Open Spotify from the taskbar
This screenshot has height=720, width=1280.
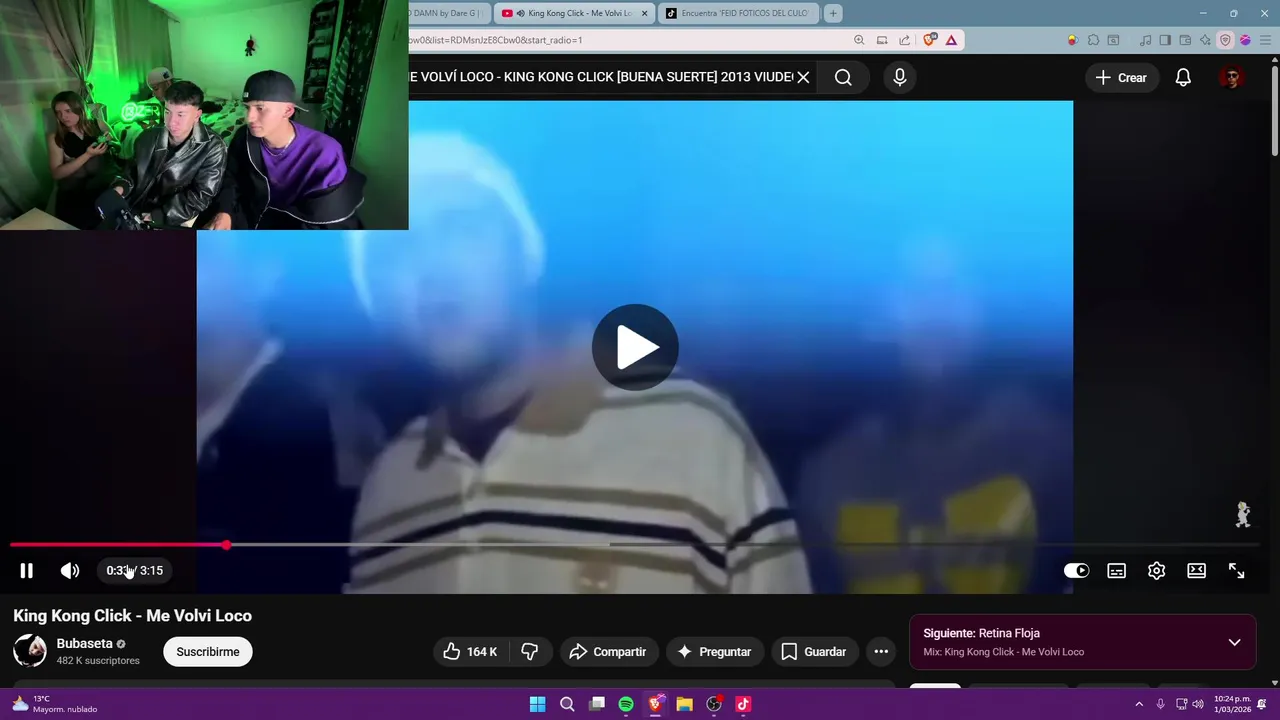point(626,704)
